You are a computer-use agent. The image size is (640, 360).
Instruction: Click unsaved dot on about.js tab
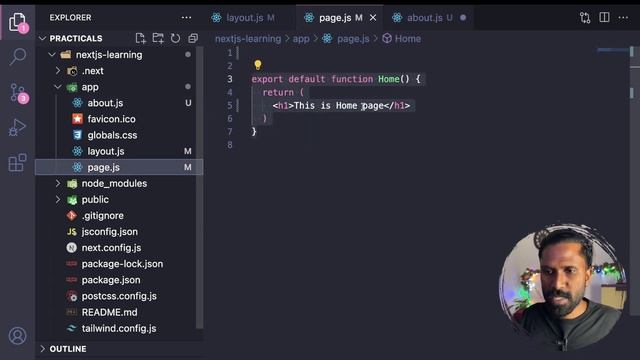pyautogui.click(x=463, y=18)
